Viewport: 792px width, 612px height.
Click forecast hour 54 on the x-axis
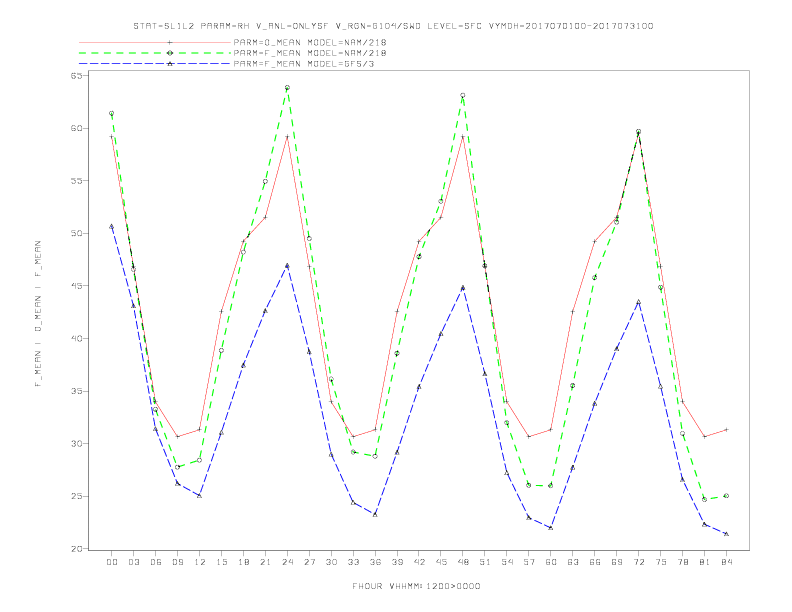pyautogui.click(x=507, y=562)
